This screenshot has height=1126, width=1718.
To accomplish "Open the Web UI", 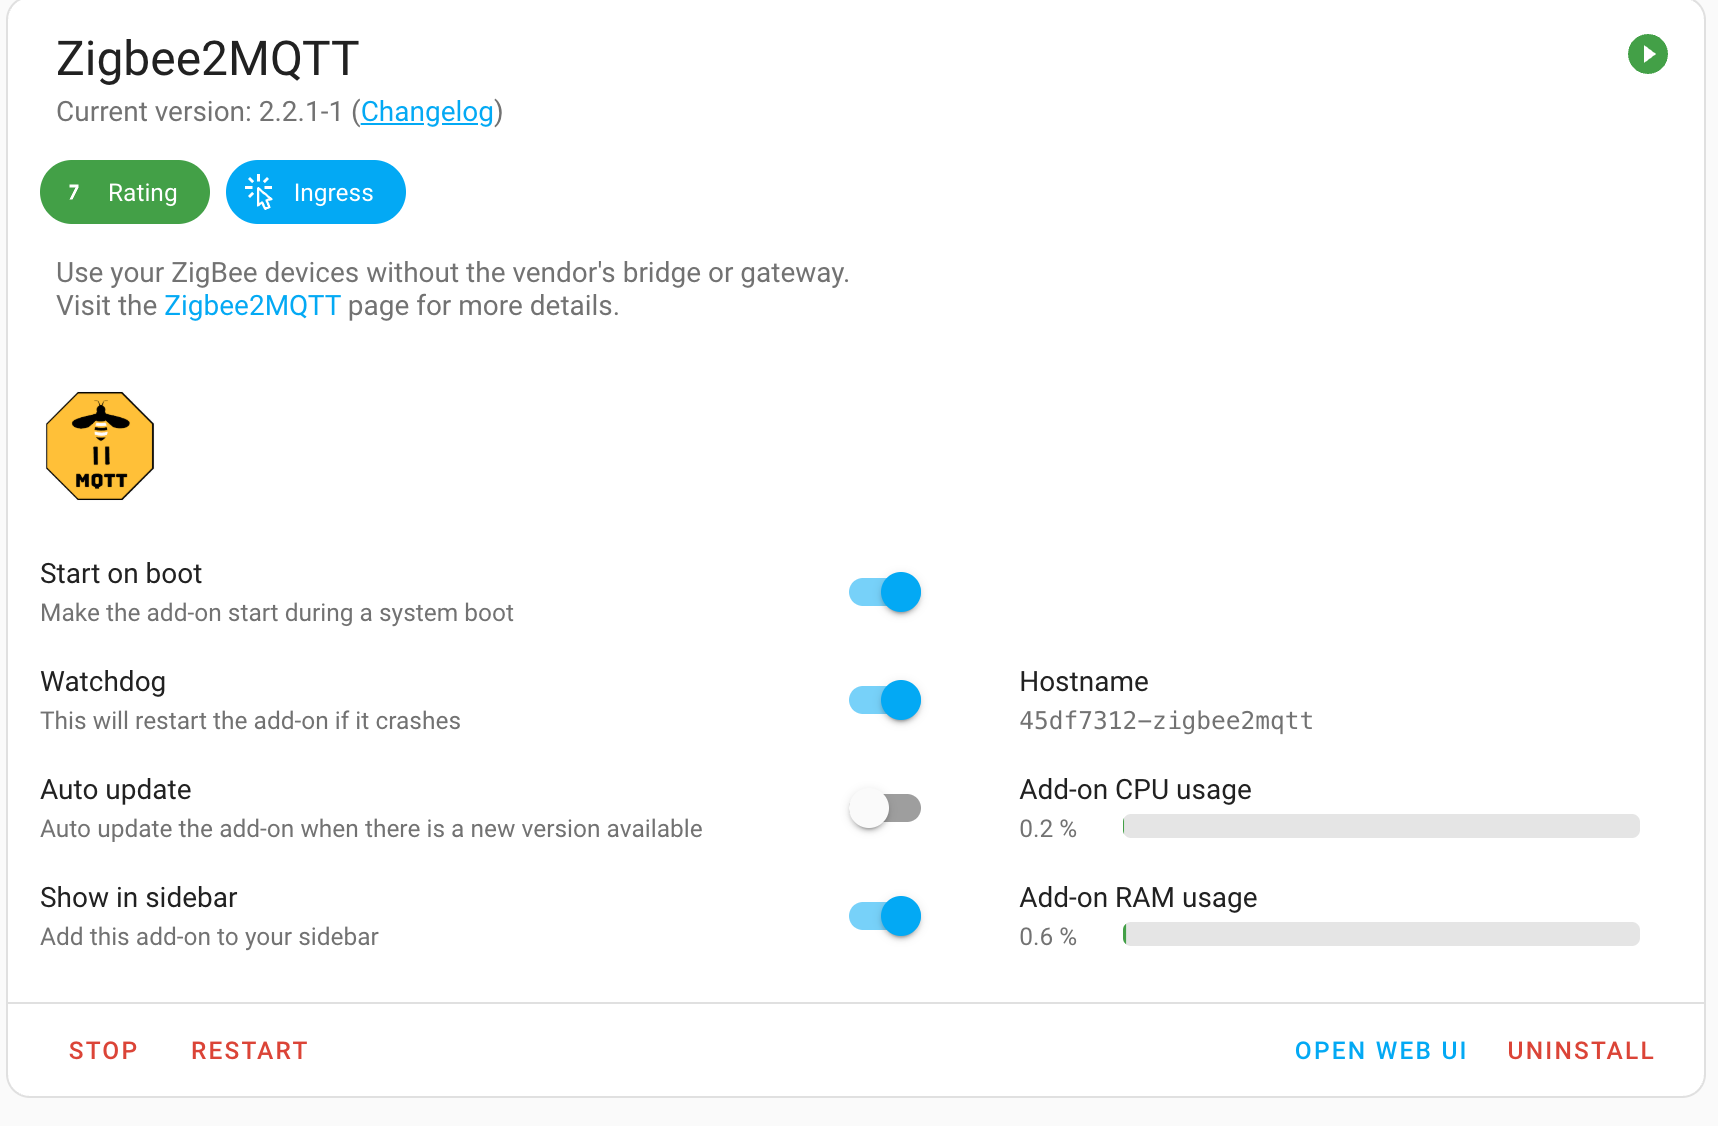I will 1381,1050.
